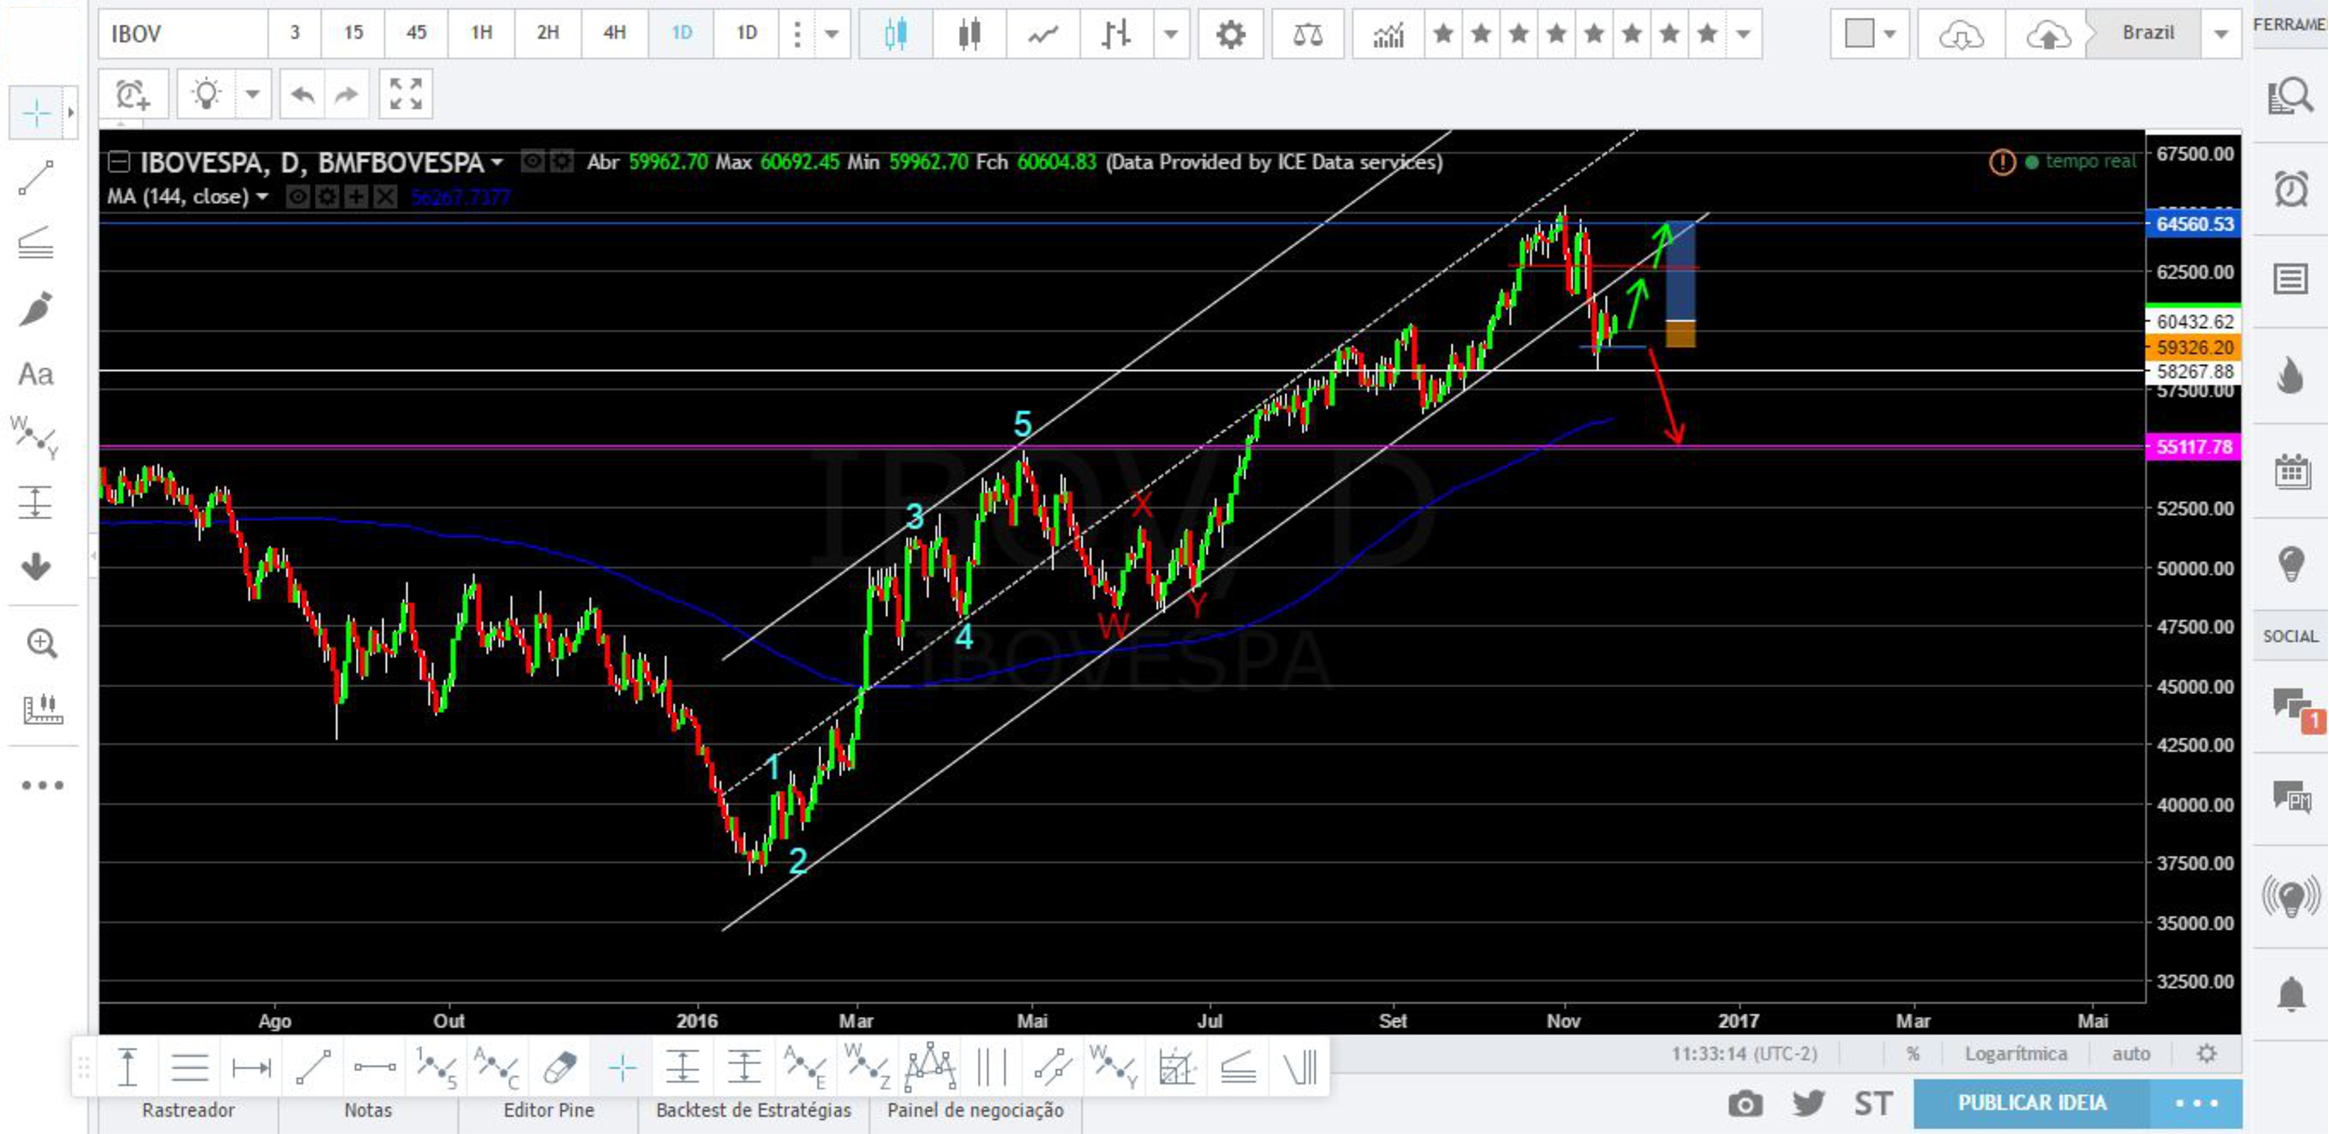Viewport: 2329px width, 1134px height.
Task: Select the 4H timeframe button
Action: (x=614, y=33)
